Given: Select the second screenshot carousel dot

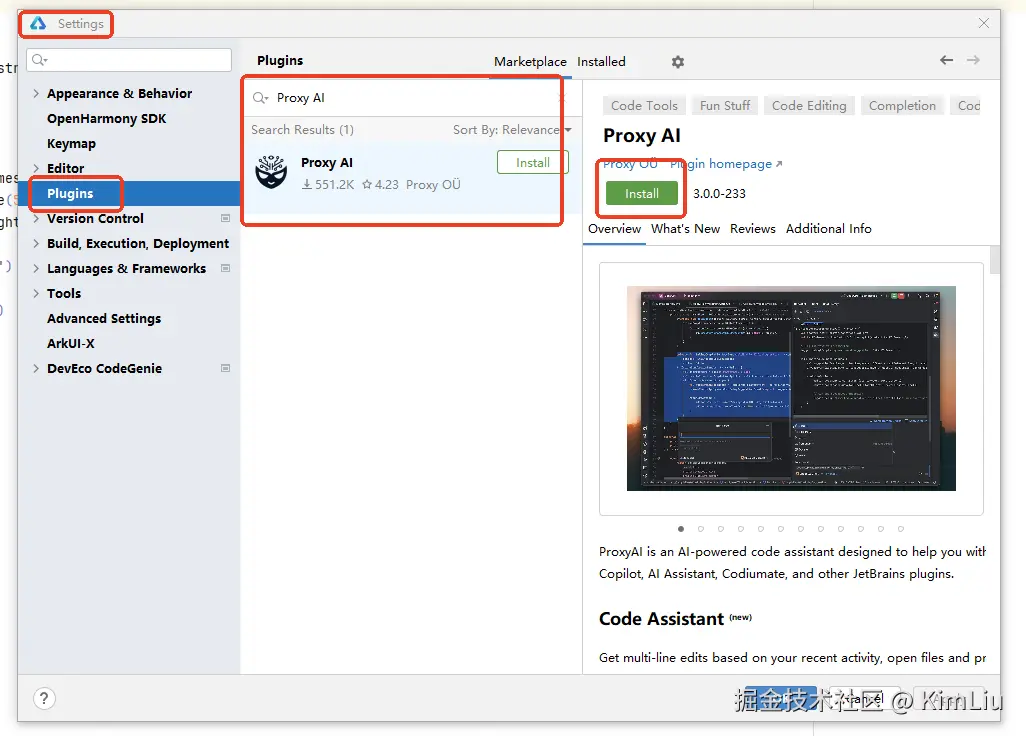Looking at the screenshot, I should [x=701, y=529].
